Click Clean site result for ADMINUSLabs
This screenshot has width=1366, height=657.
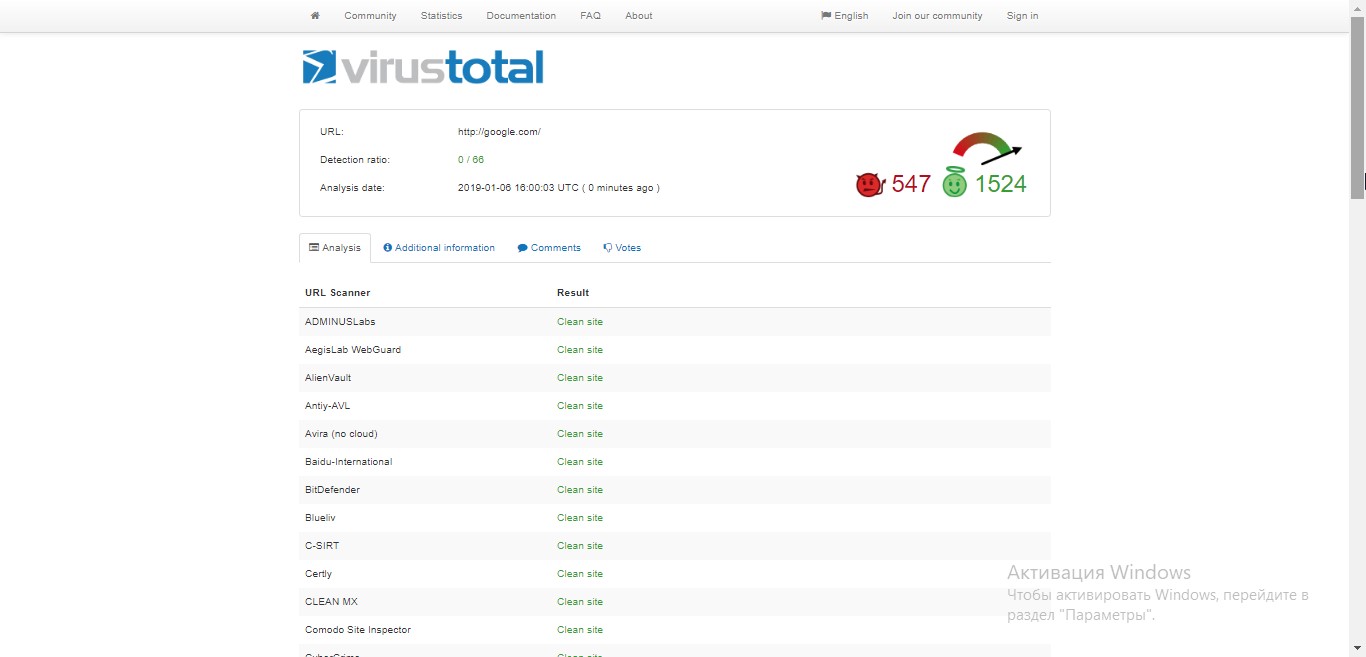pos(580,322)
